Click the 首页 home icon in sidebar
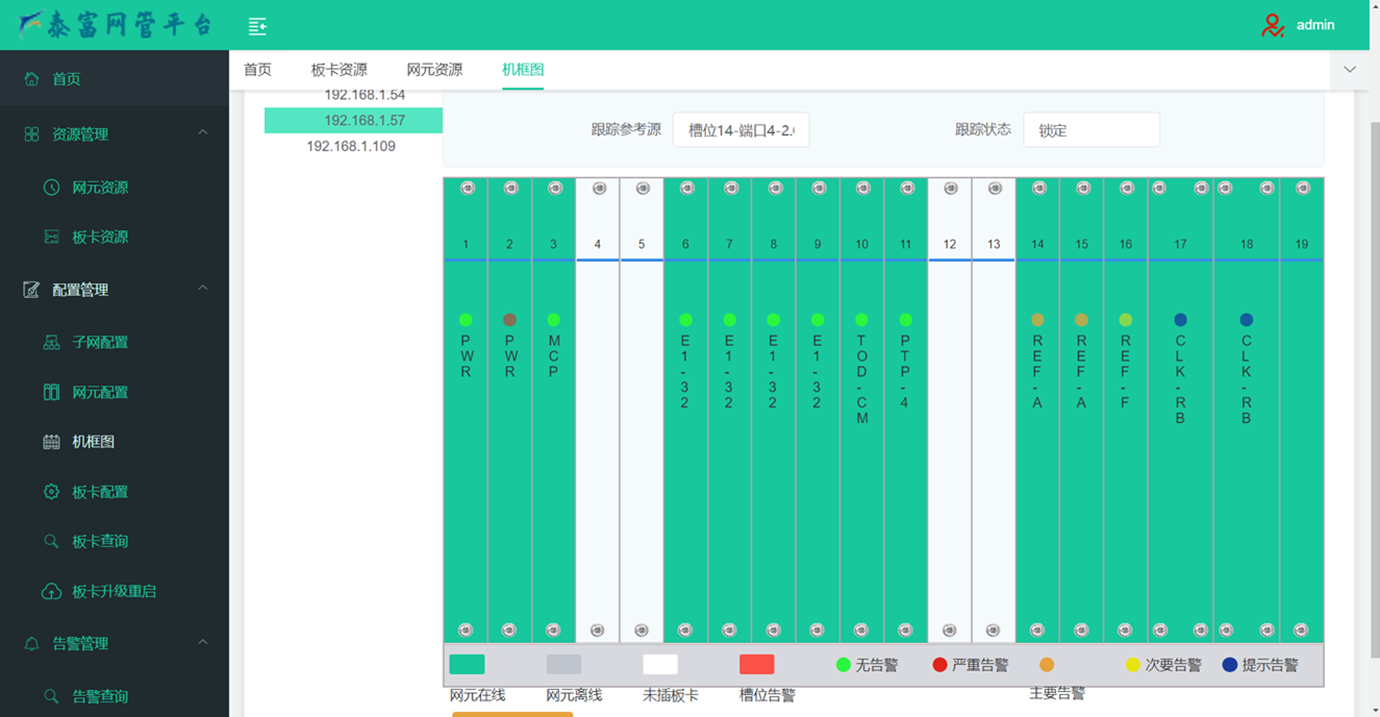Image resolution: width=1380 pixels, height=717 pixels. (32, 79)
